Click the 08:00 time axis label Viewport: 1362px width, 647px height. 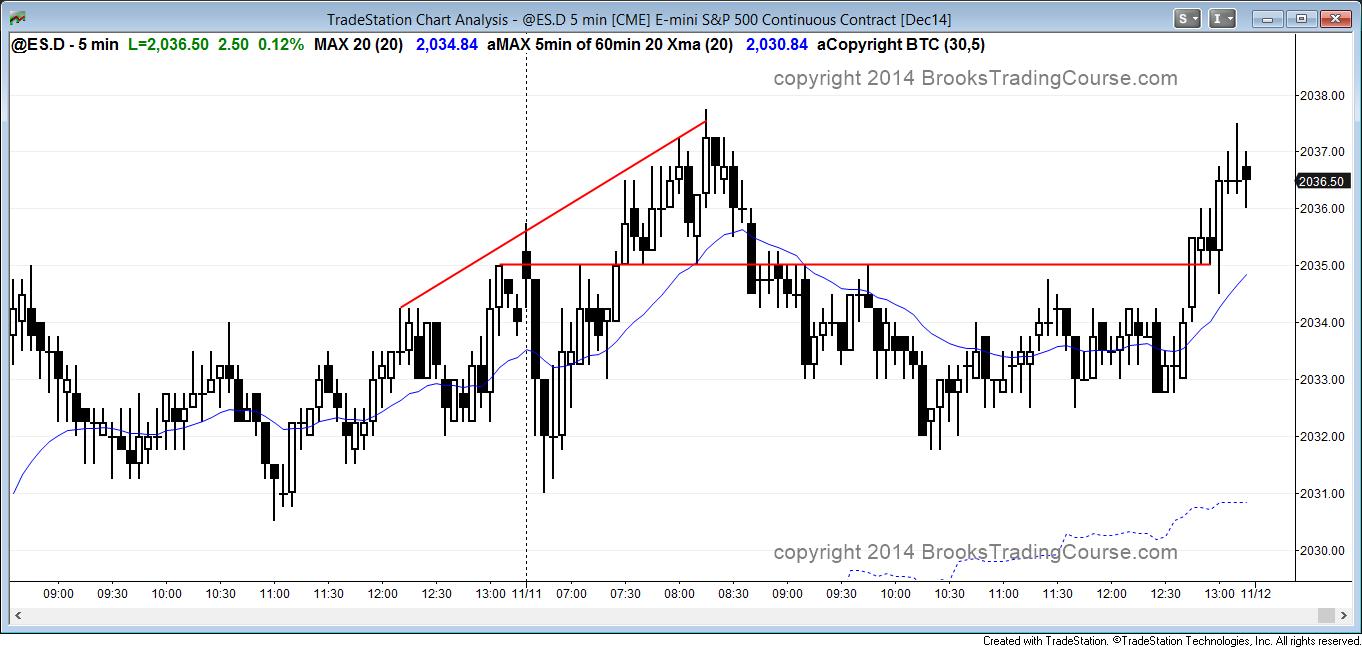pos(679,594)
